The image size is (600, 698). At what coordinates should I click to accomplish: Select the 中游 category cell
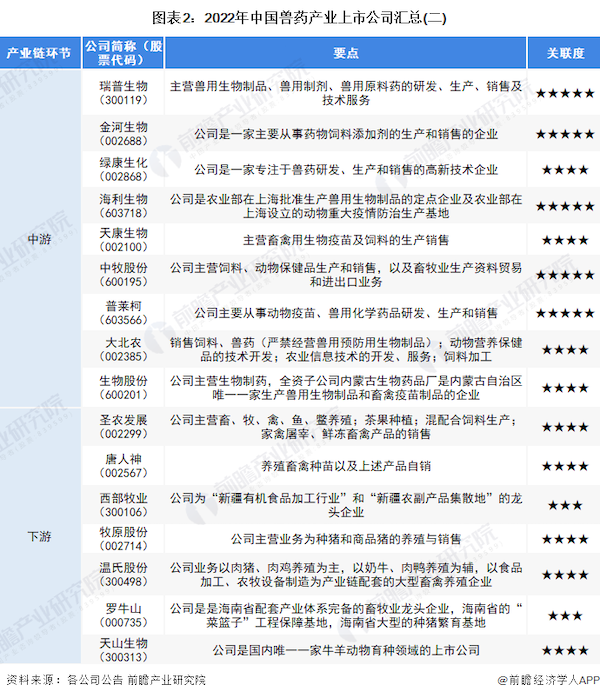coord(40,239)
